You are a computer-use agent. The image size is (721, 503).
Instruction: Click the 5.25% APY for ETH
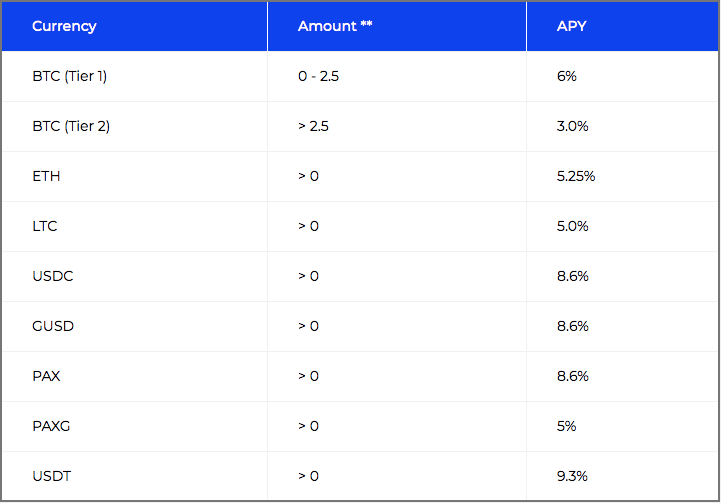pyautogui.click(x=576, y=176)
